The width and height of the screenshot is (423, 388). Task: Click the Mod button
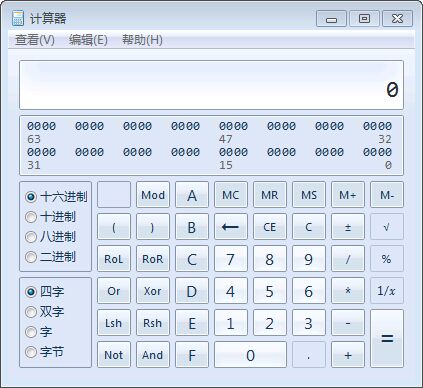153,195
